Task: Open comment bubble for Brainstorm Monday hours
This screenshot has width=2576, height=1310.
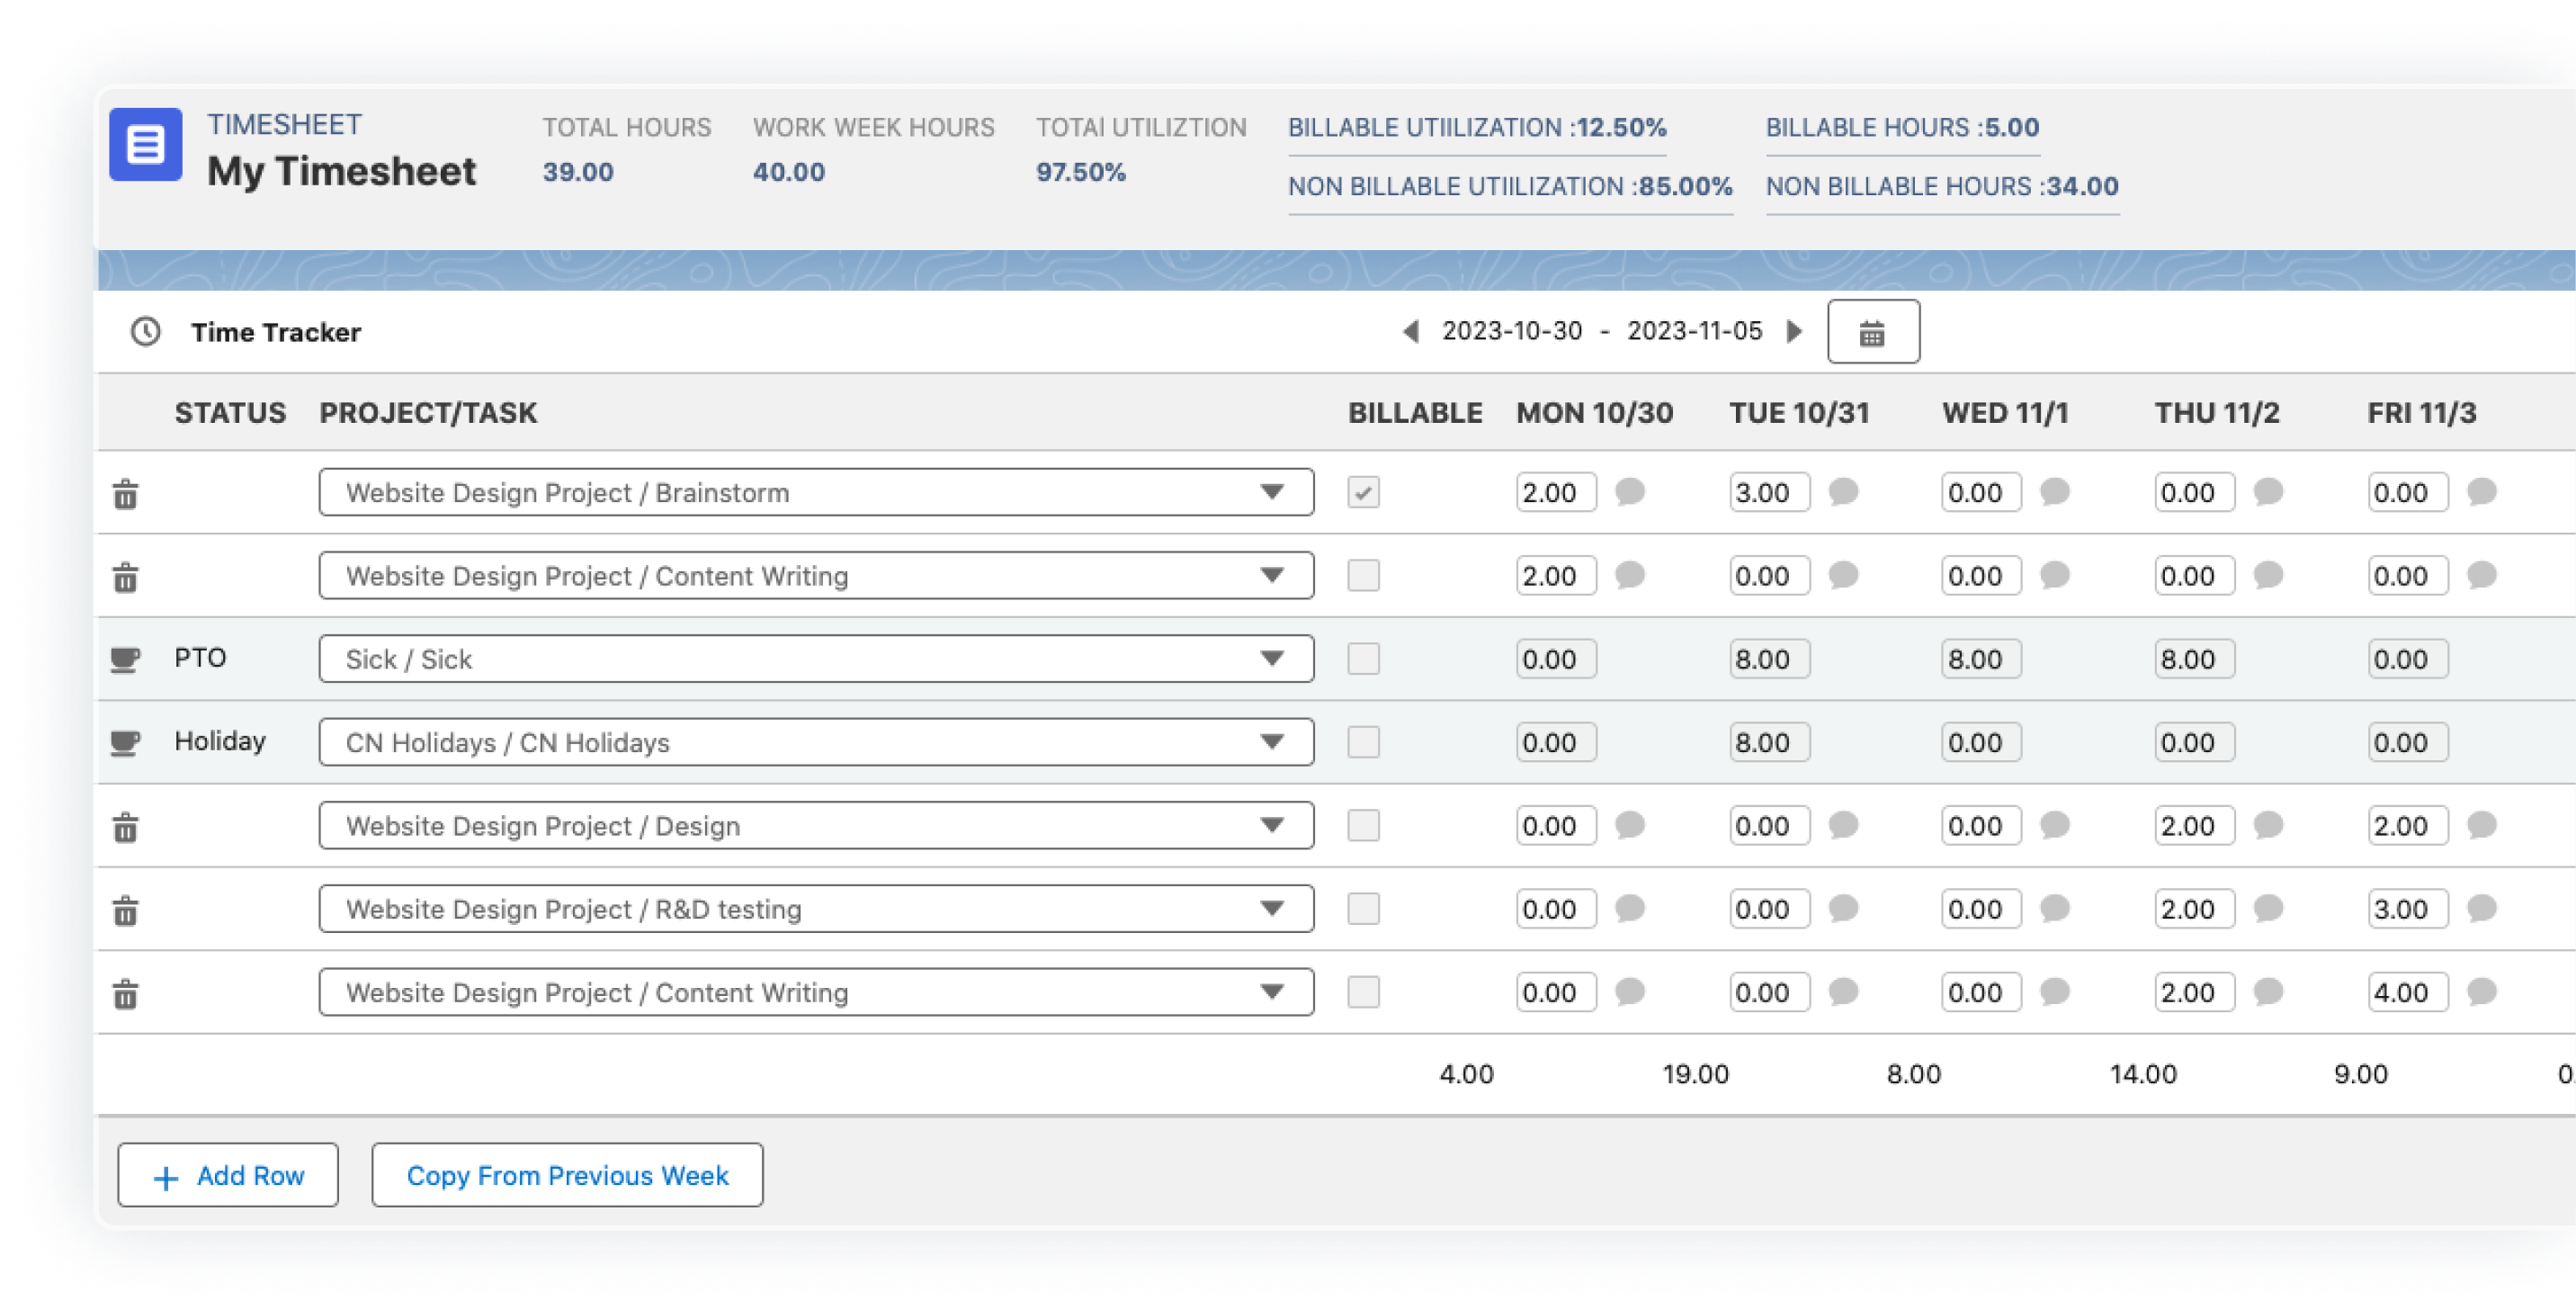Action: [1629, 492]
